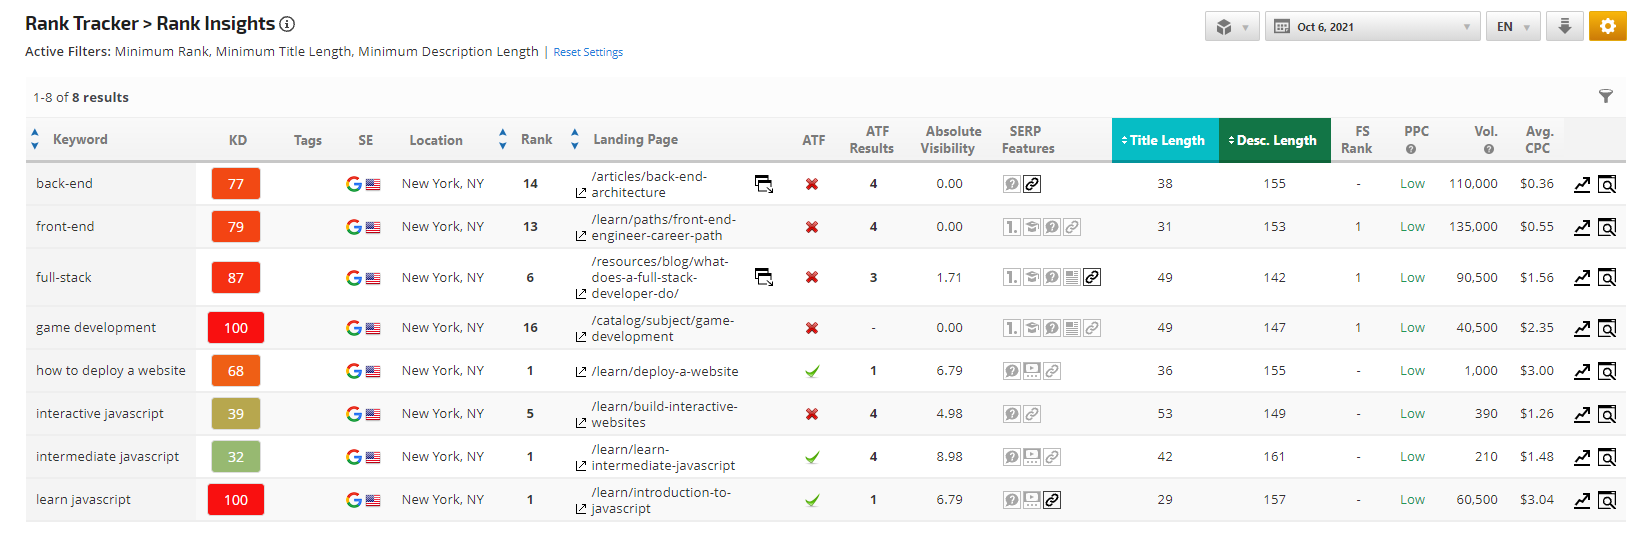Click the Rank Tracker breadcrumb
This screenshot has width=1642, height=541.
point(81,24)
